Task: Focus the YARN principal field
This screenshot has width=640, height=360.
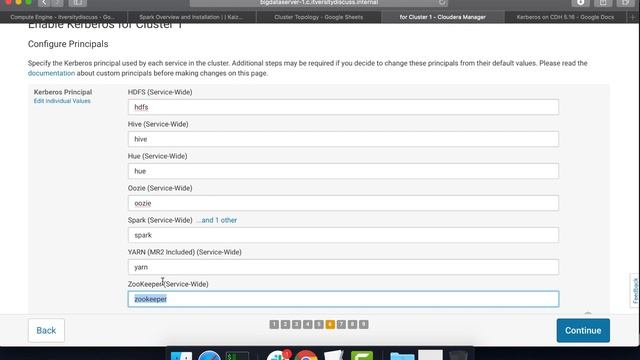Action: tap(343, 267)
